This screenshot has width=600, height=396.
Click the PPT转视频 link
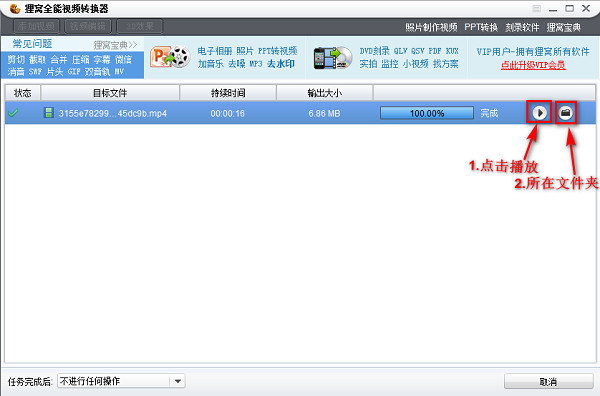277,51
